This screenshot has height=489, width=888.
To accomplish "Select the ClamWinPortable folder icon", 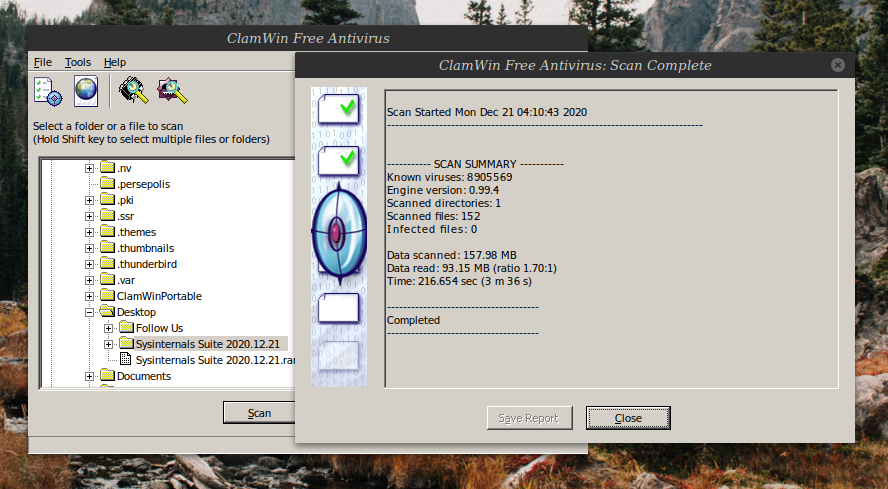I will tap(108, 295).
